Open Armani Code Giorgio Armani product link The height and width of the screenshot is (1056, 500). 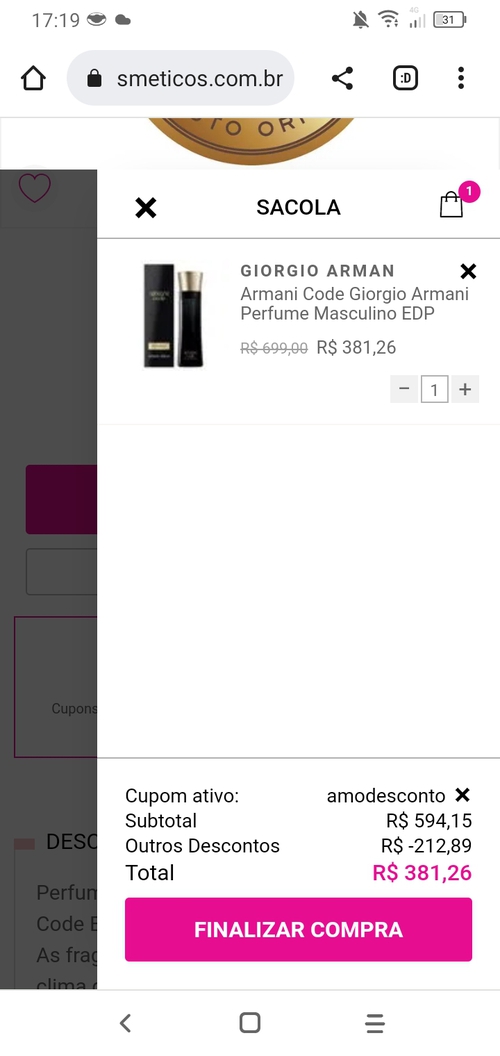pos(354,304)
